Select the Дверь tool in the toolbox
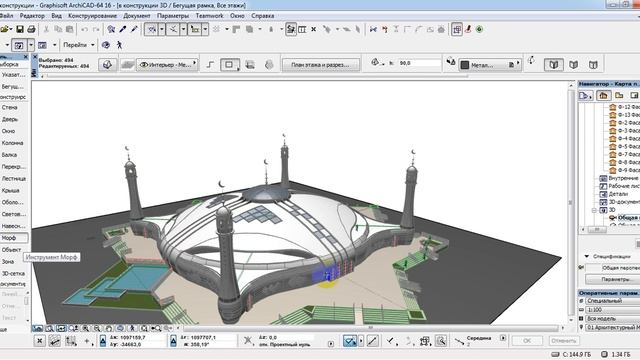This screenshot has height=360, width=640. pos(10,119)
